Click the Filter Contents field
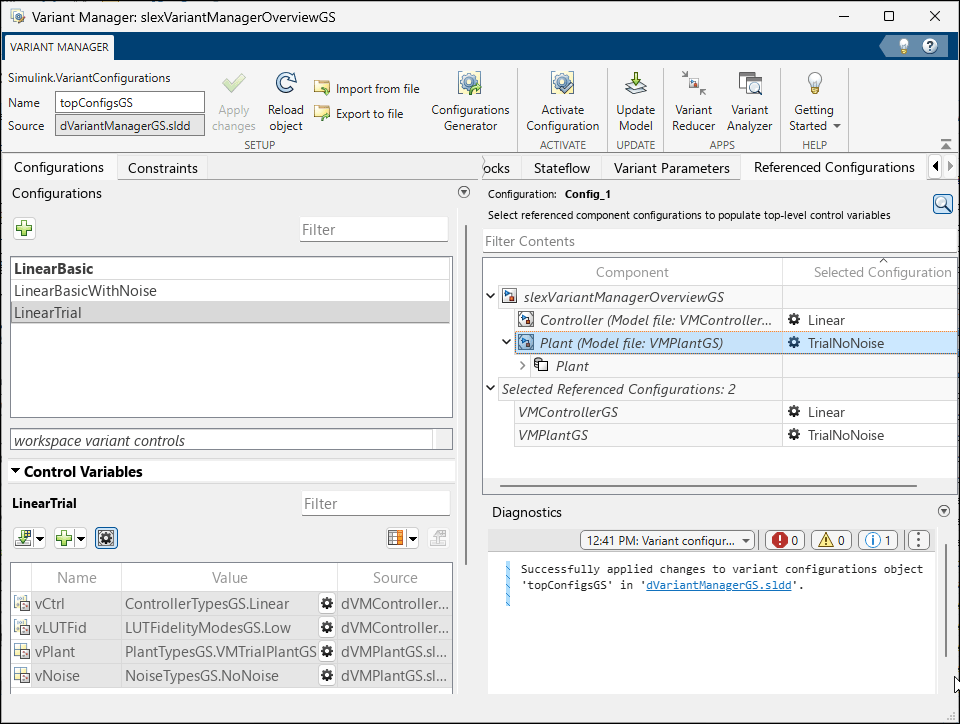 coord(719,241)
